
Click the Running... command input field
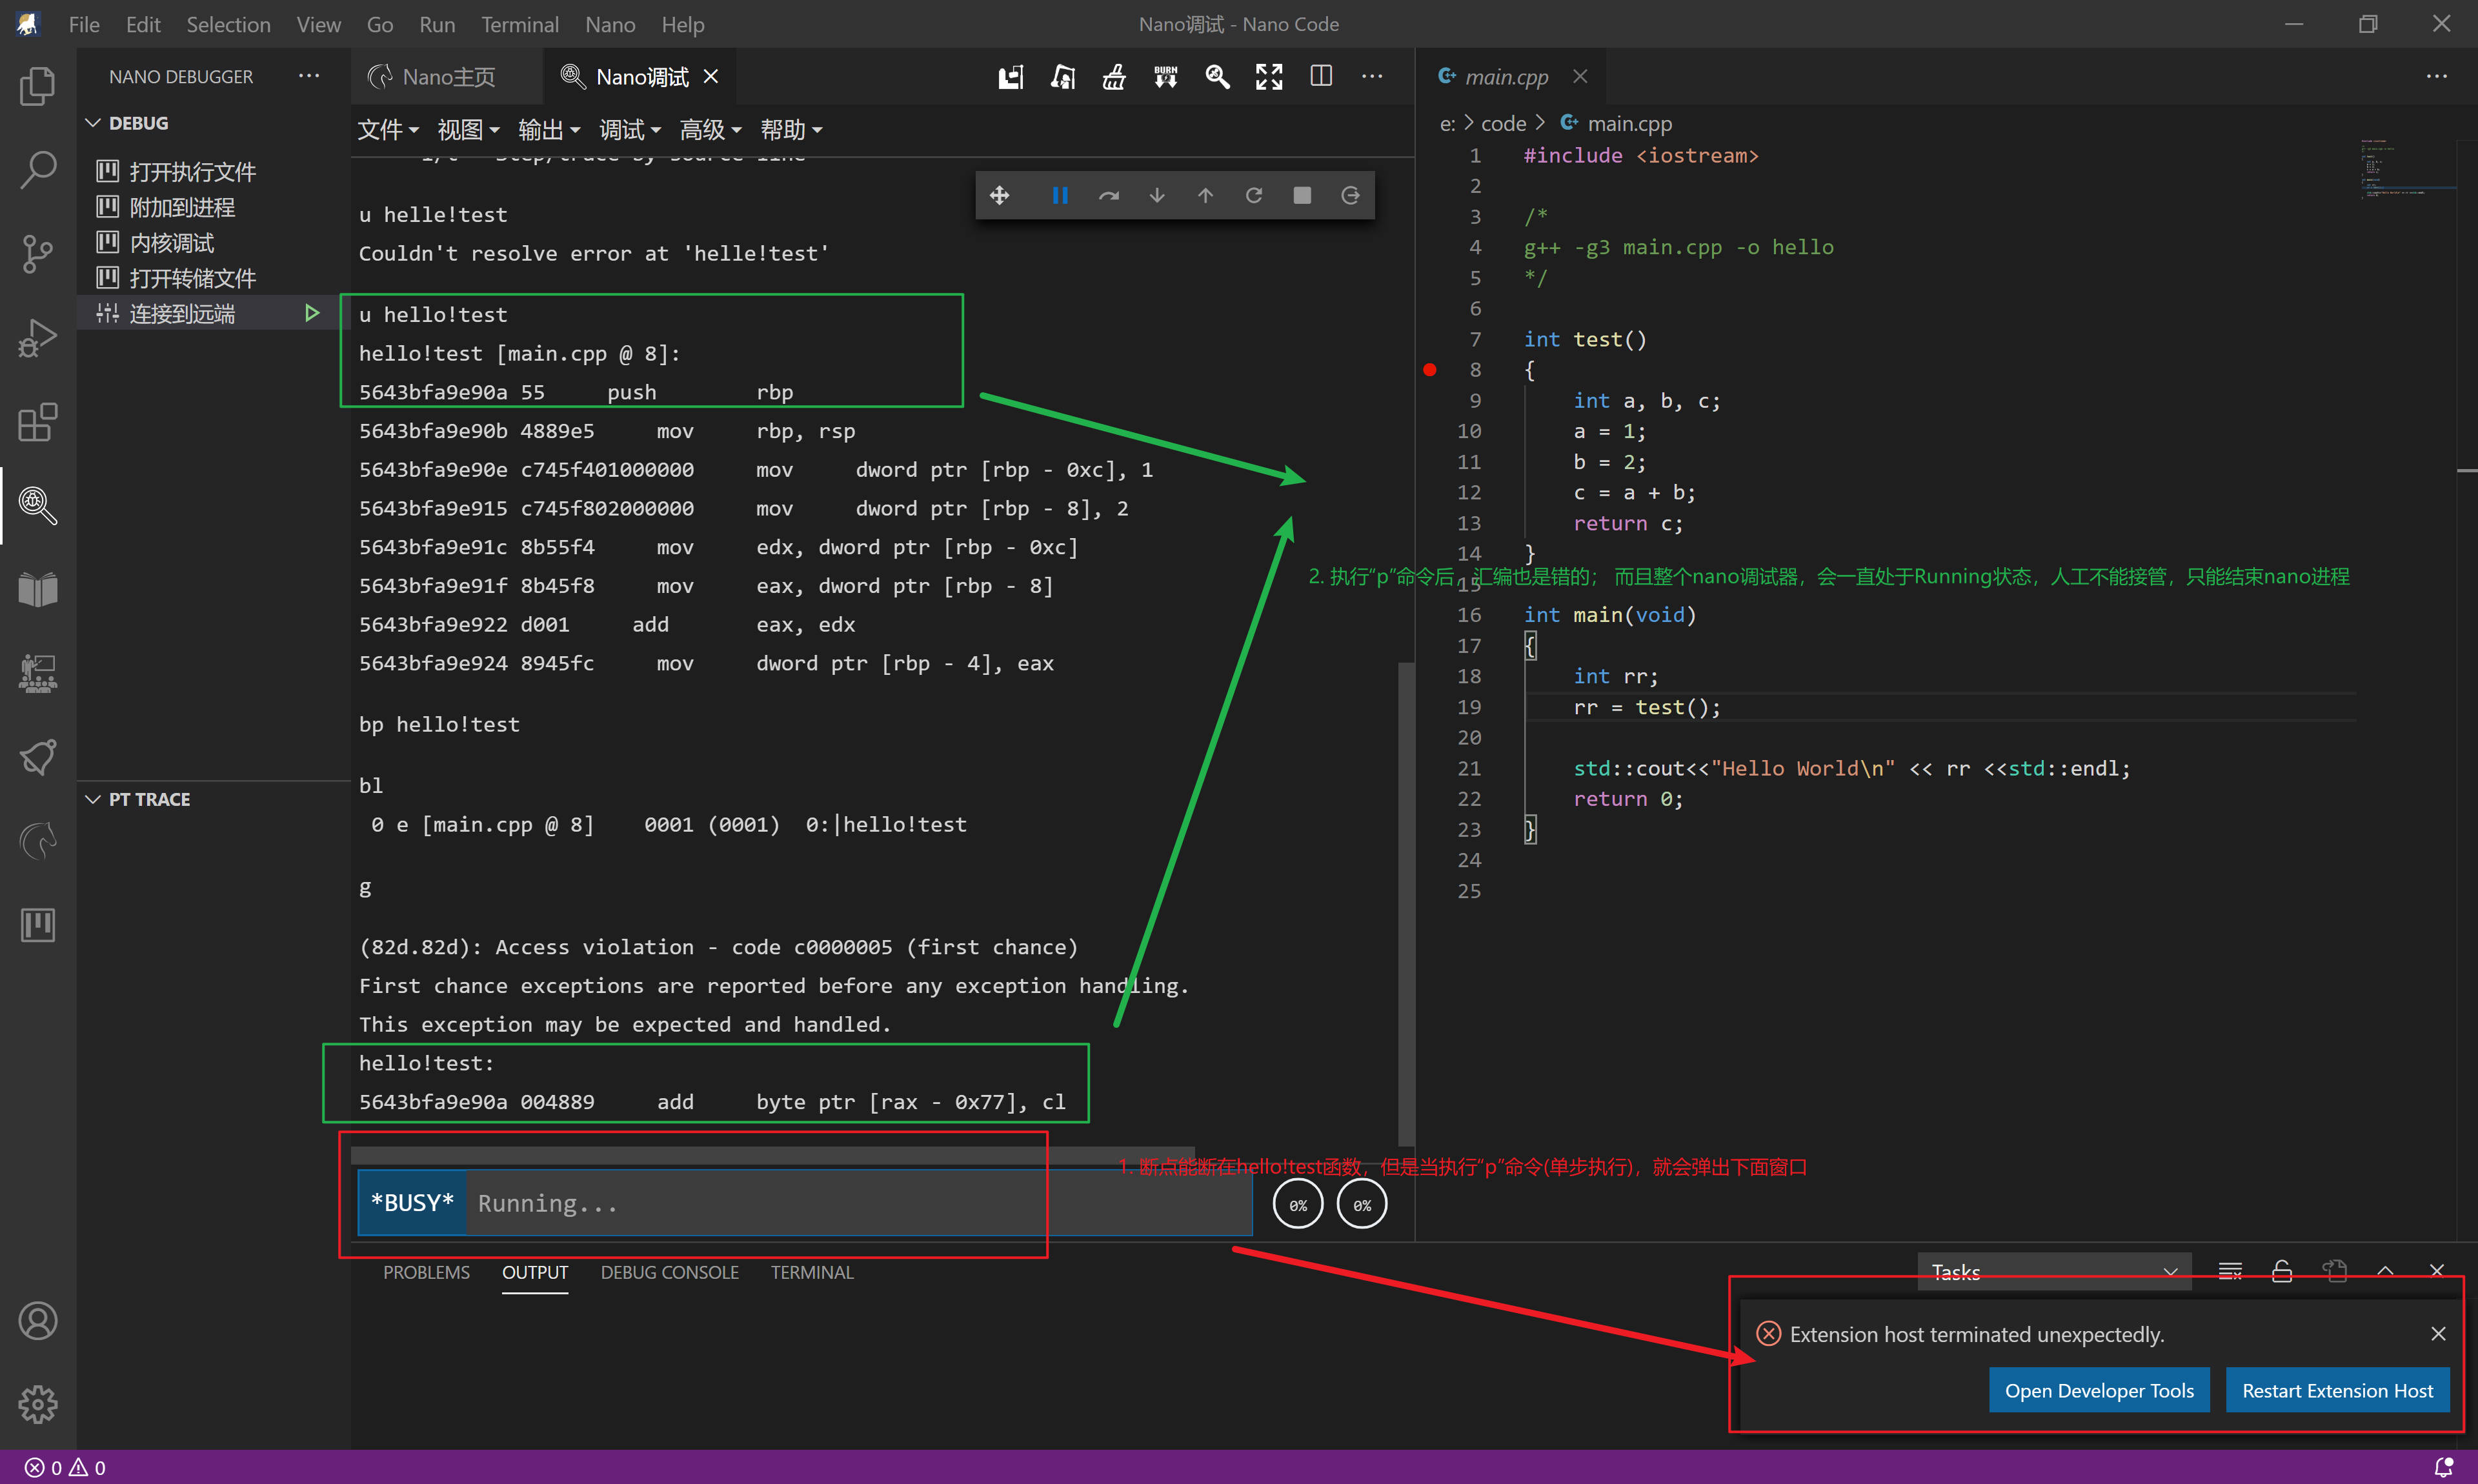[x=858, y=1203]
